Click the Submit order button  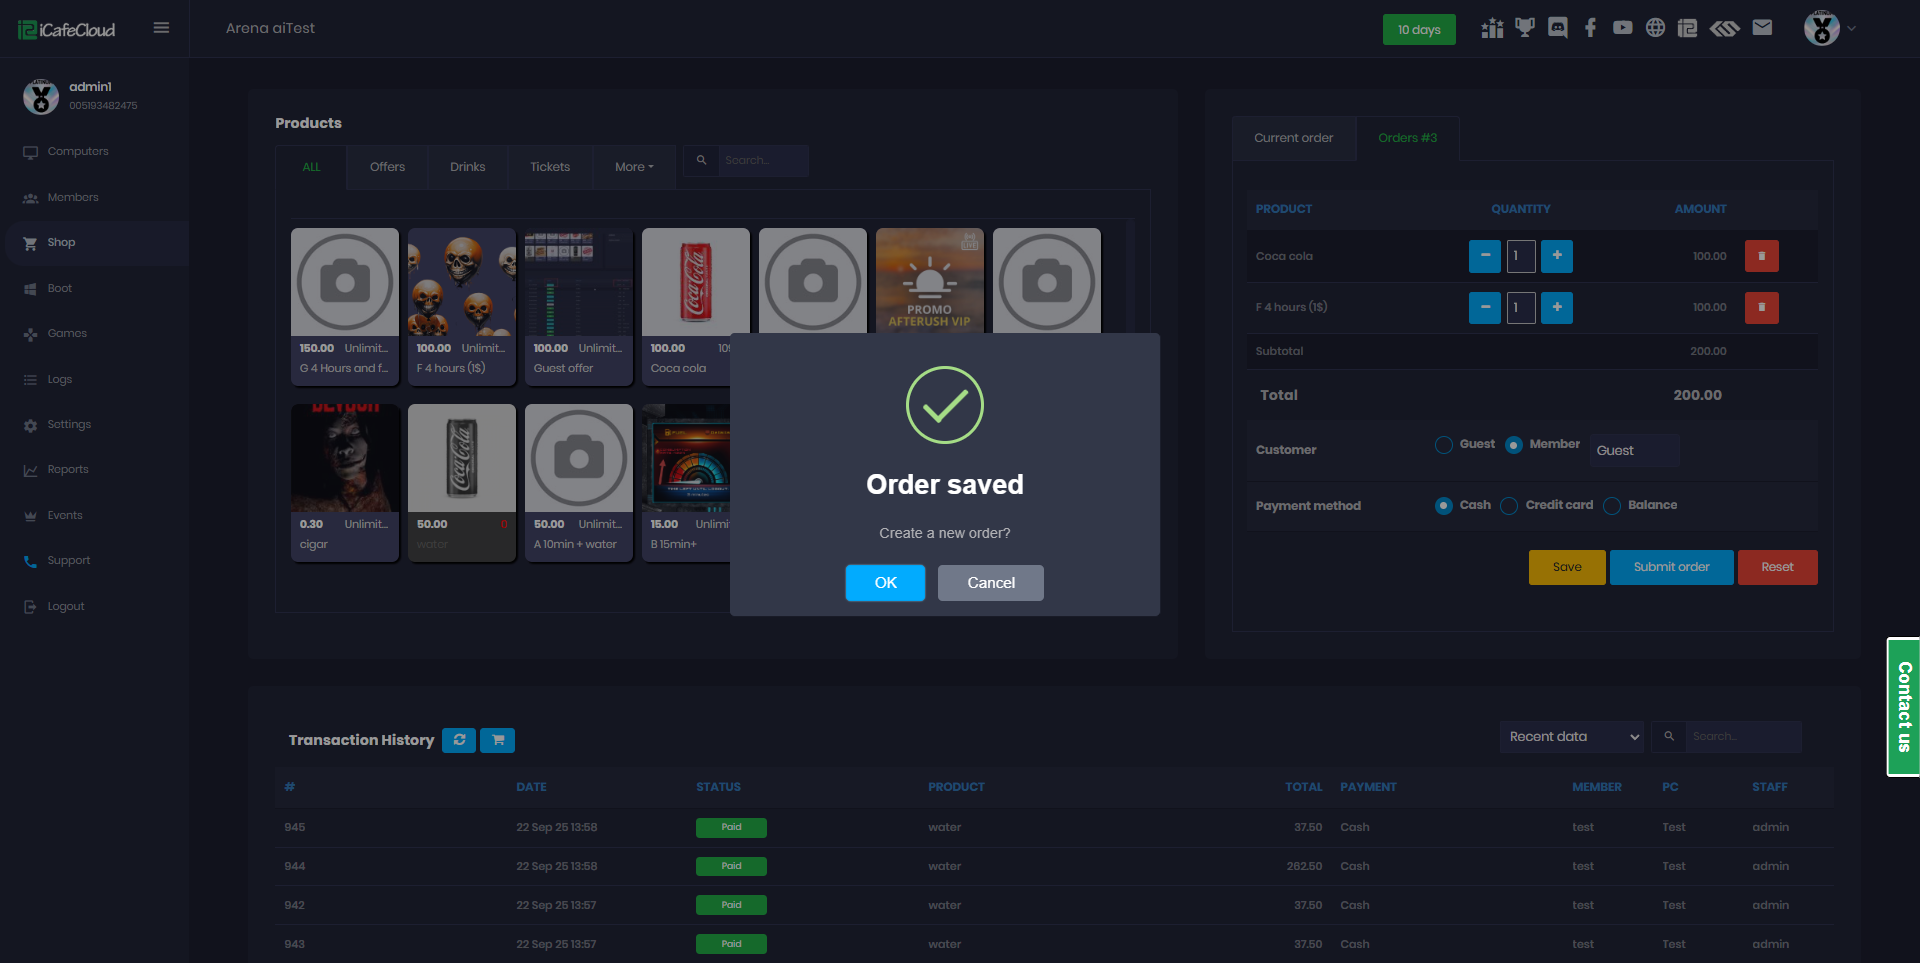[1672, 567]
